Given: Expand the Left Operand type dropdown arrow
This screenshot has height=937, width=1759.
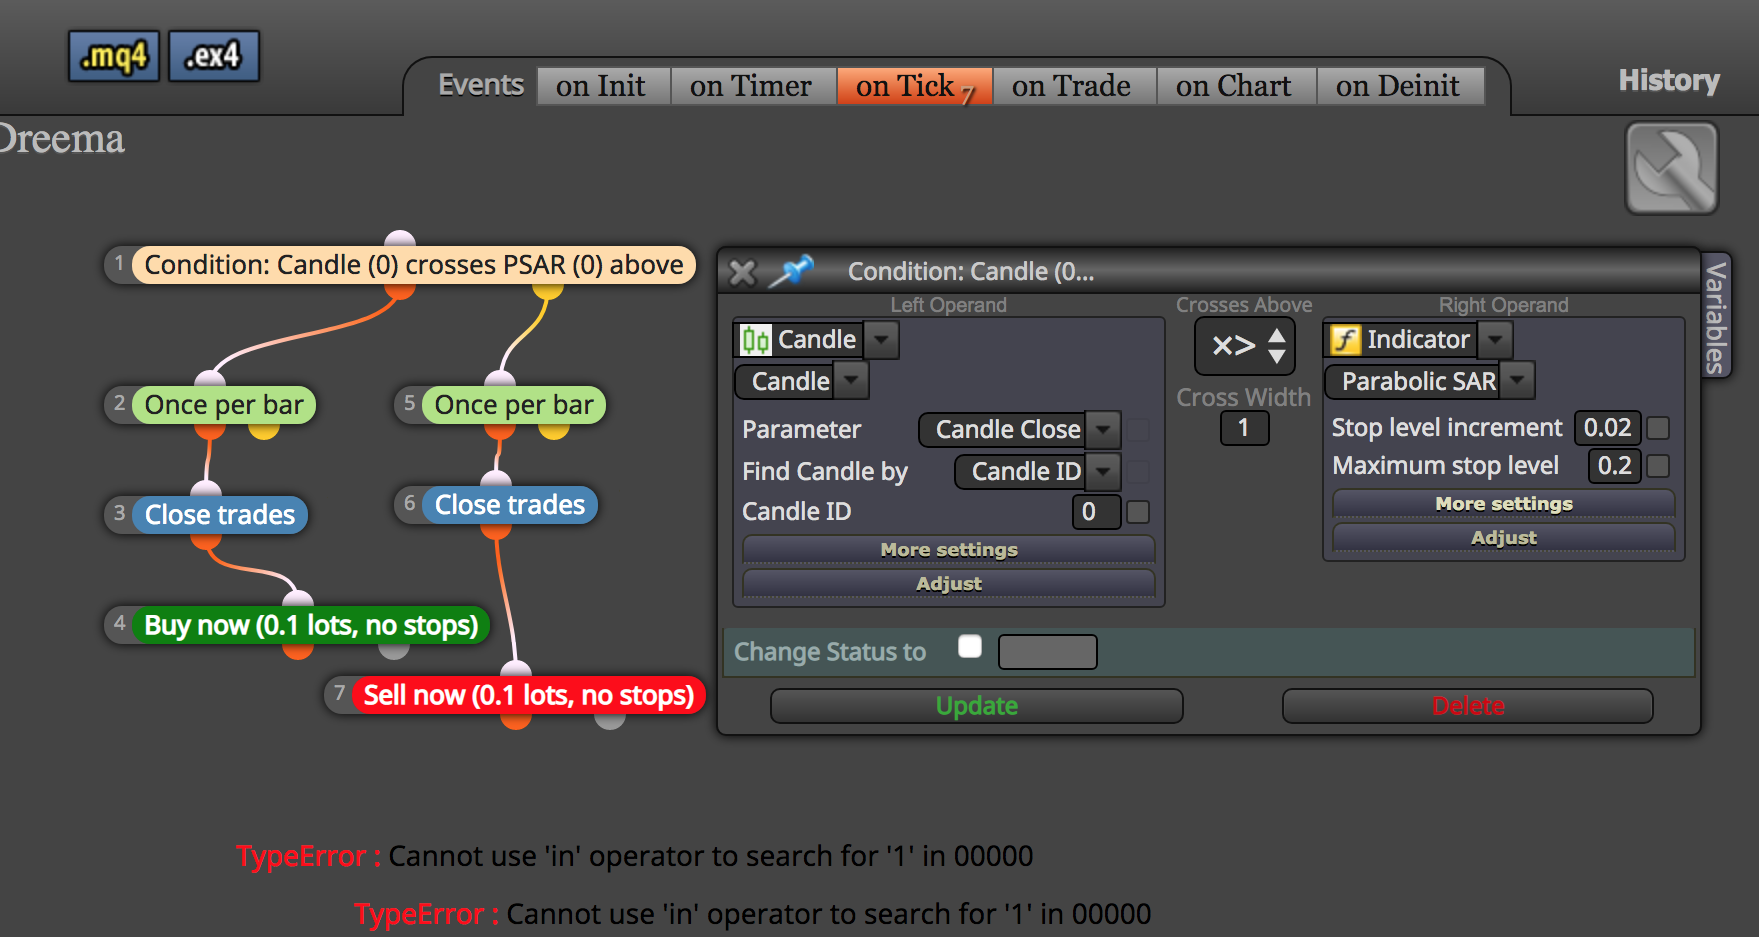Looking at the screenshot, I should [x=881, y=340].
